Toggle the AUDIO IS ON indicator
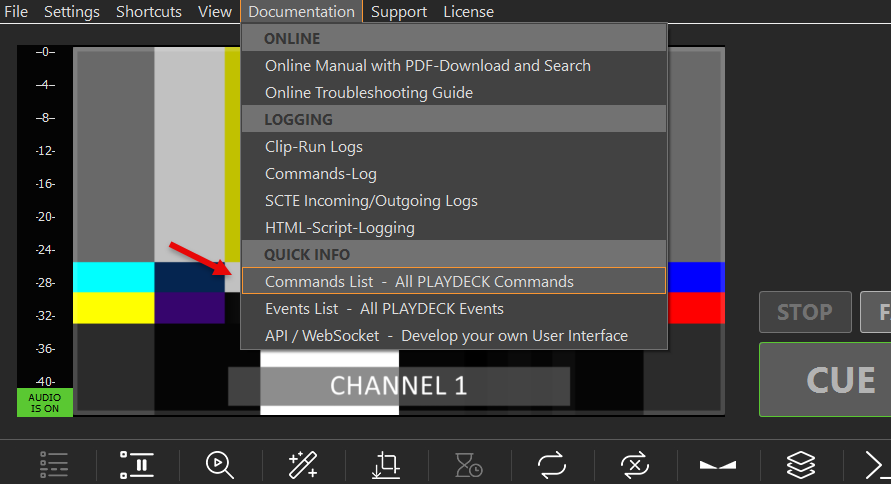891x484 pixels. coord(45,403)
